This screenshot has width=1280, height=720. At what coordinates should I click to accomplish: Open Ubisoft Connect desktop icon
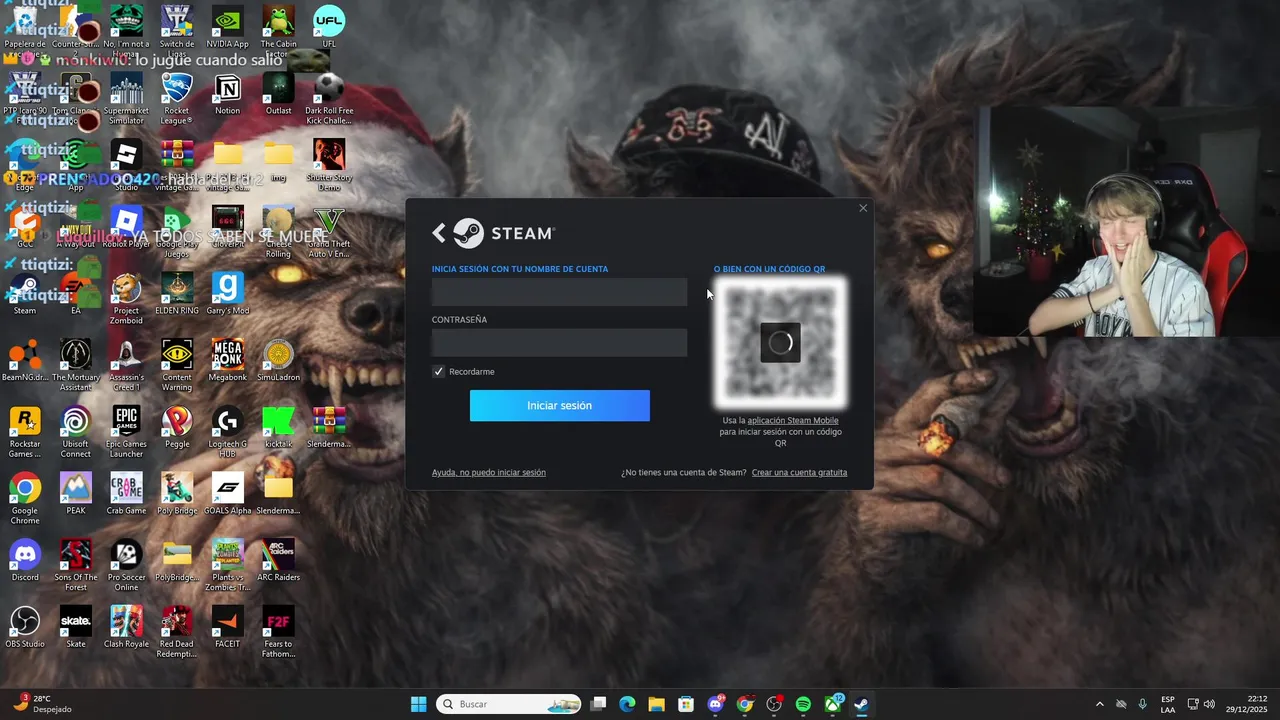point(75,432)
